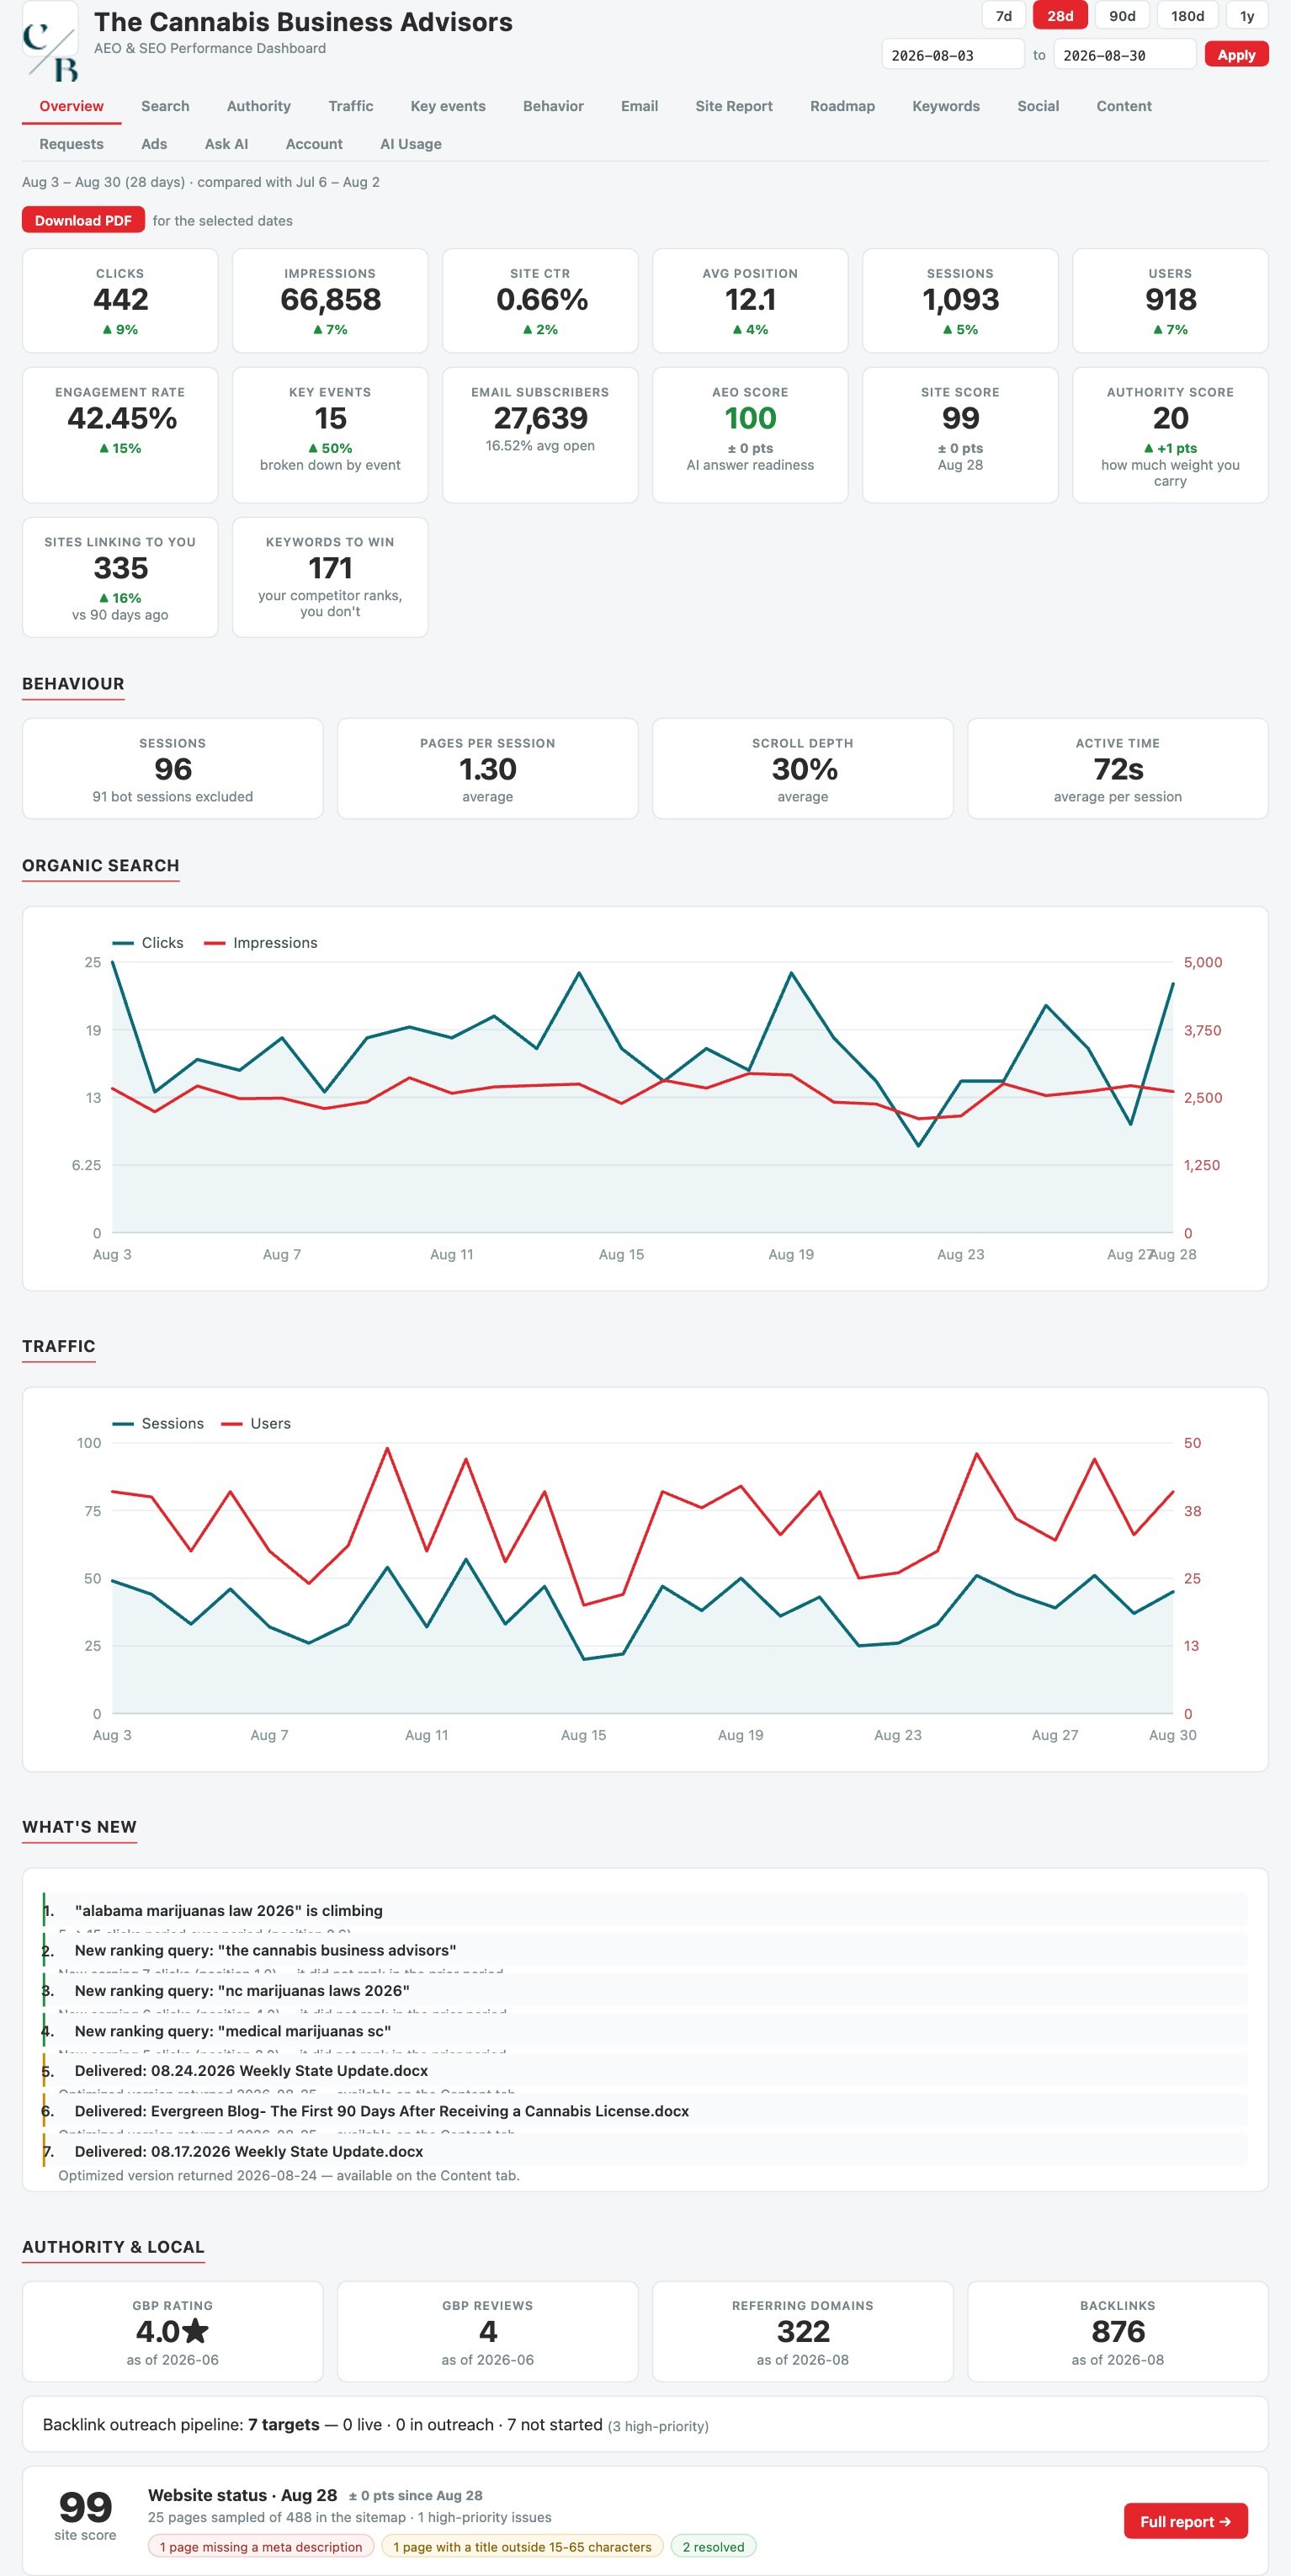Open the Email Subscribers card

coord(540,435)
